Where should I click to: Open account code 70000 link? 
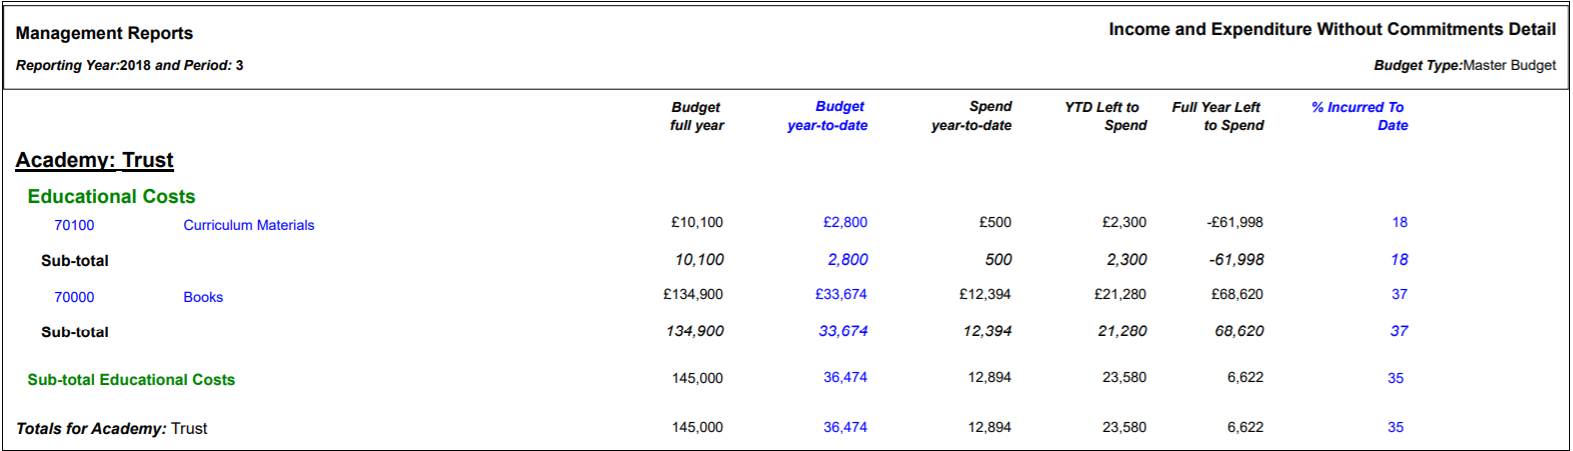pyautogui.click(x=74, y=297)
